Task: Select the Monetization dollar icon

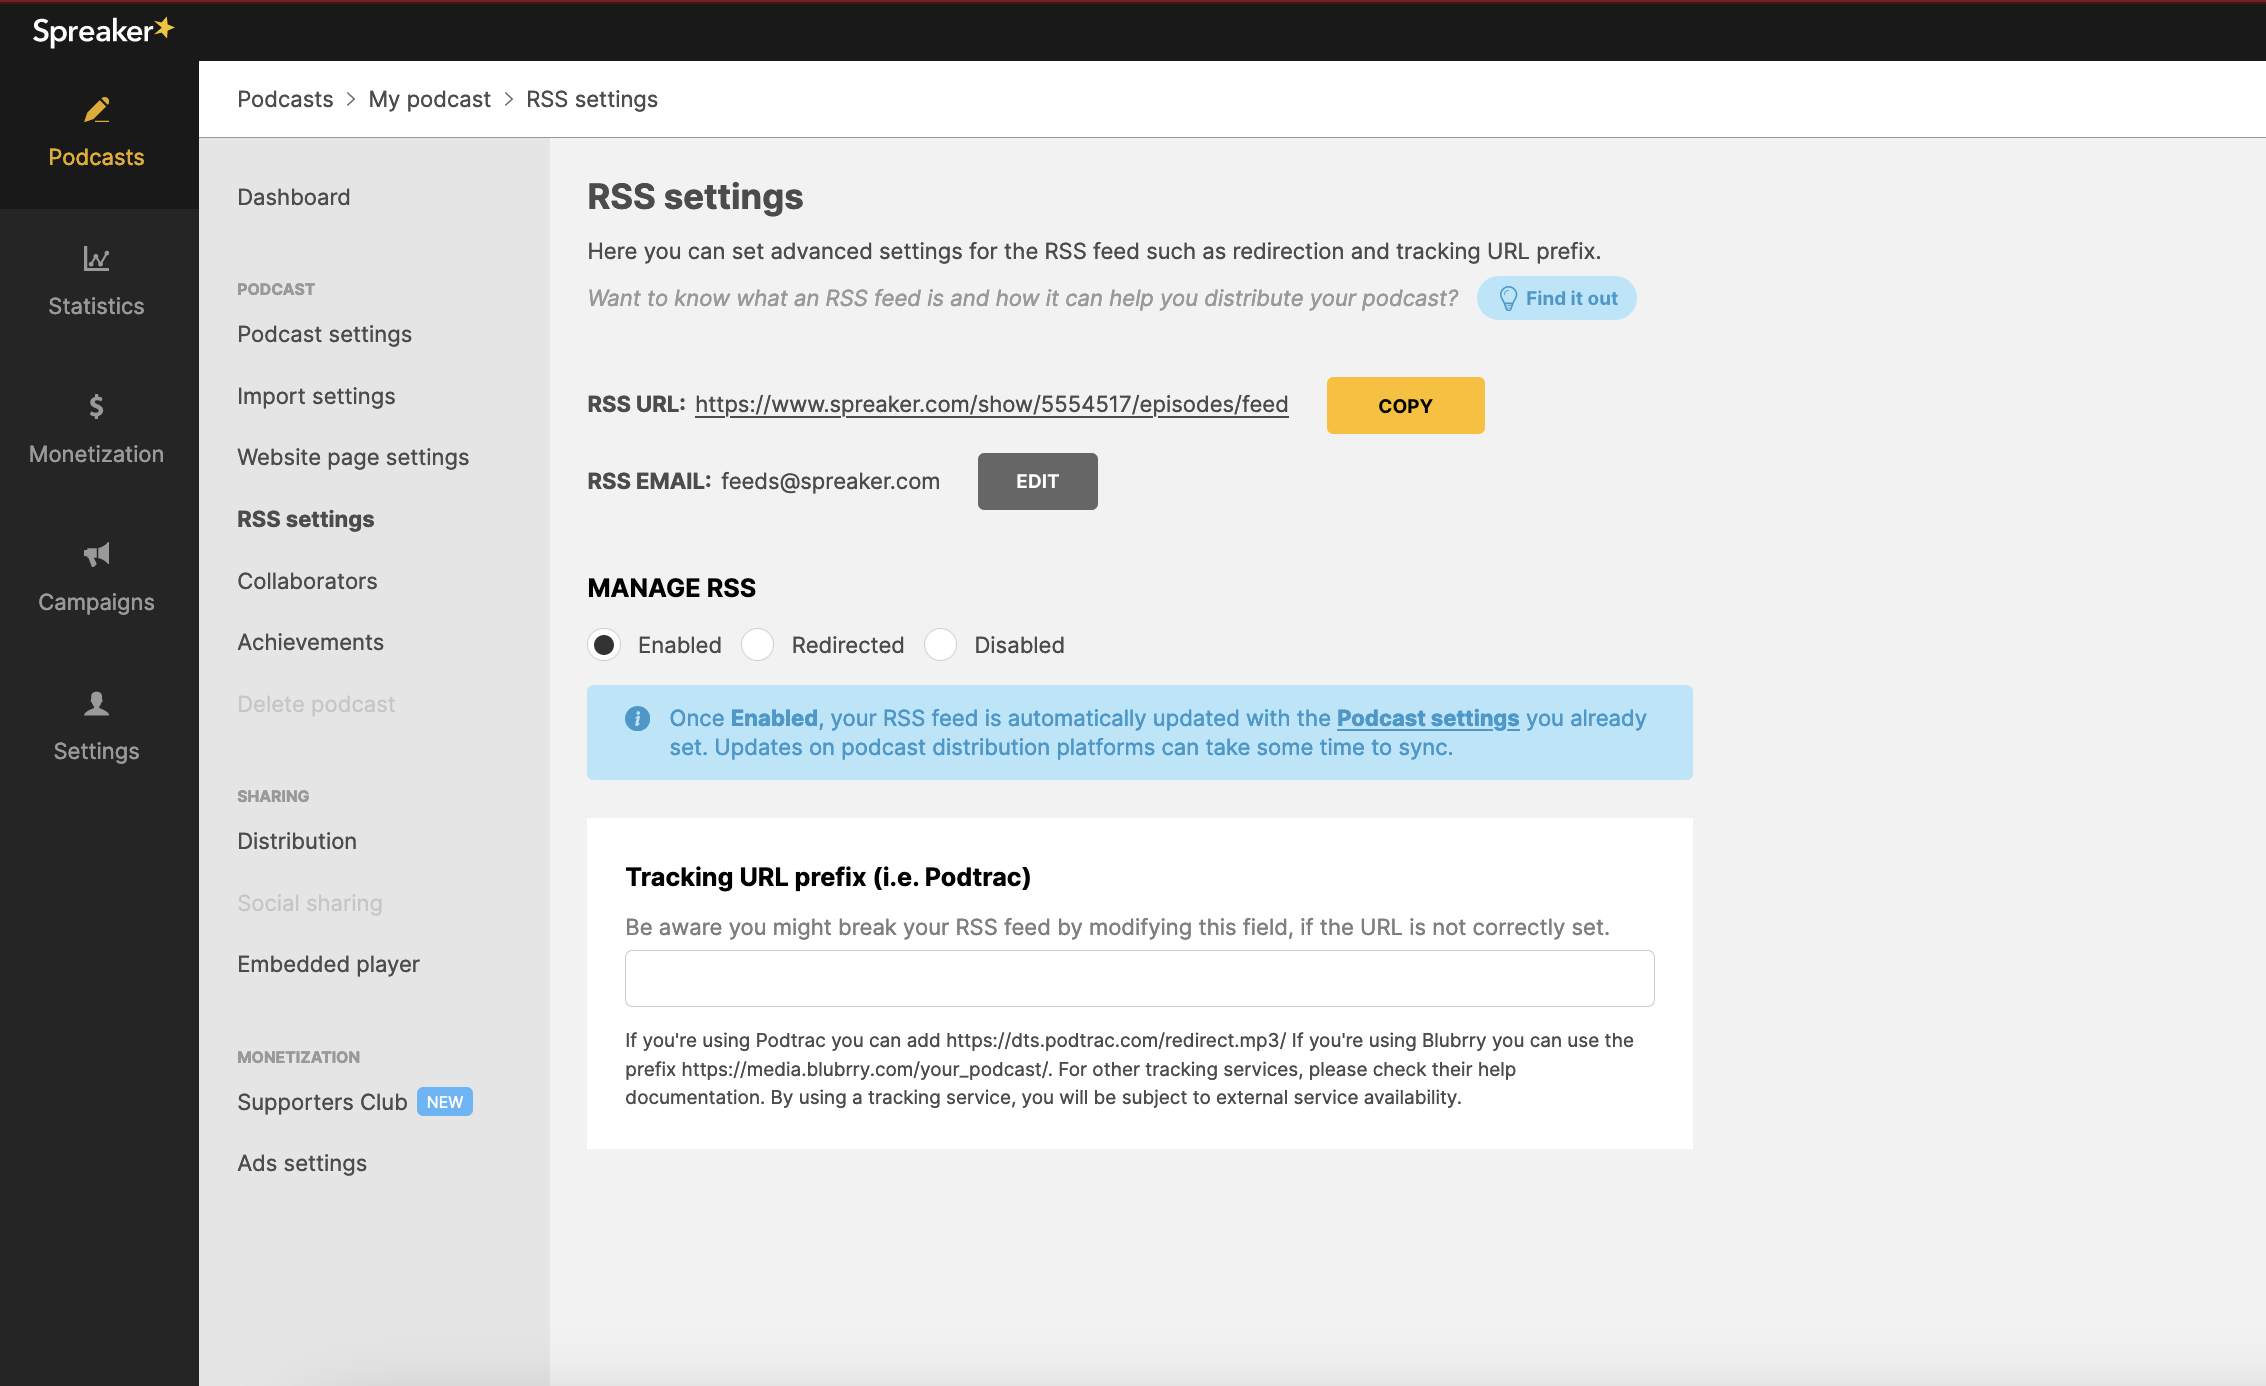Action: [96, 406]
